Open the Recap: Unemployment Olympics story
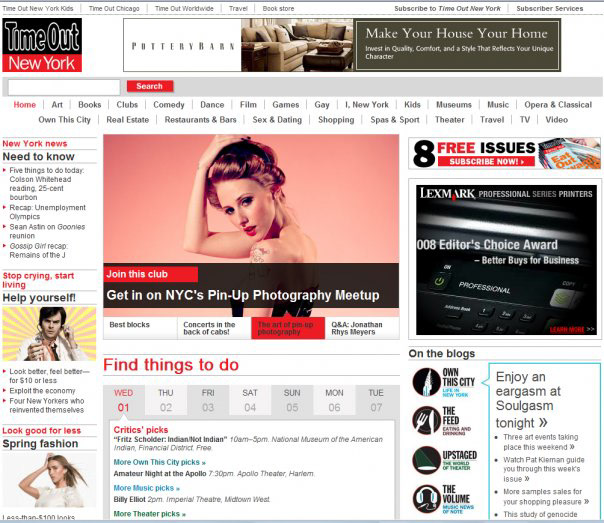 [x=47, y=212]
